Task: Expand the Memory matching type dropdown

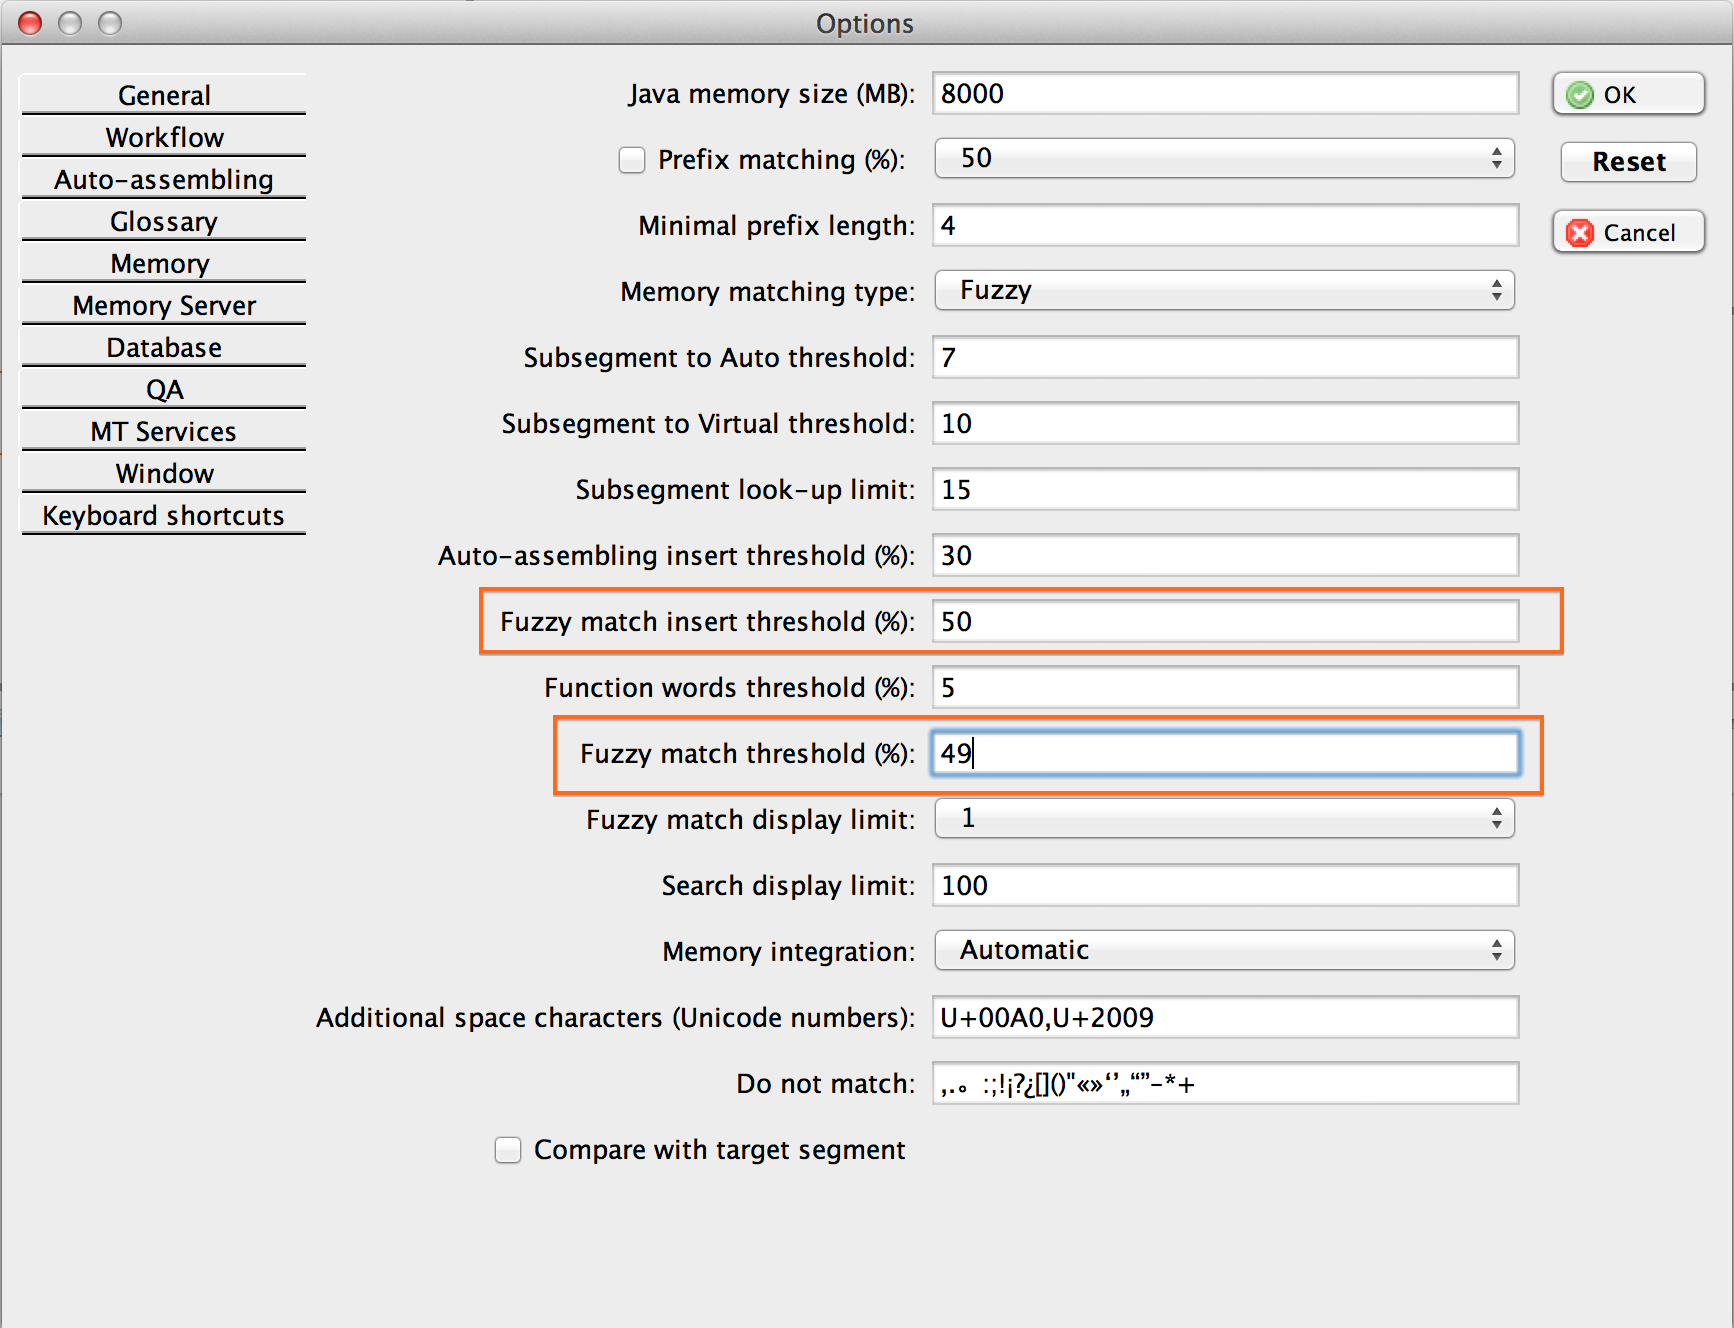Action: 1224,291
